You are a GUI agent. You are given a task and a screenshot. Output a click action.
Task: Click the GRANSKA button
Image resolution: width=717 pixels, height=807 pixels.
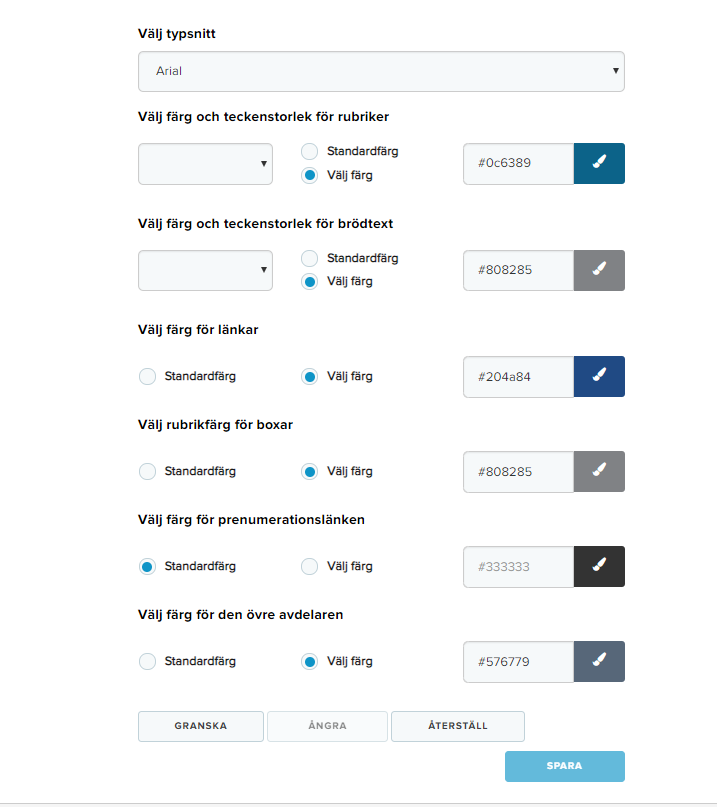click(201, 726)
